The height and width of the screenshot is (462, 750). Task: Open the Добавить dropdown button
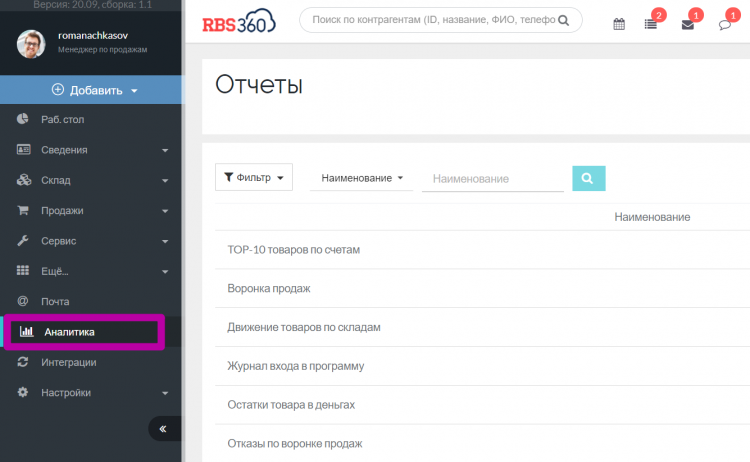91,90
